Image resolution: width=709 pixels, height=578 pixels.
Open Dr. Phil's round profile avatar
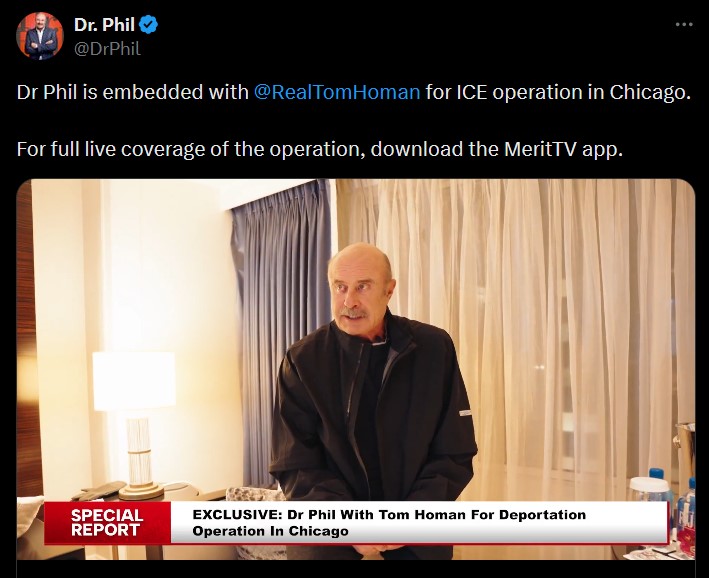pos(40,36)
